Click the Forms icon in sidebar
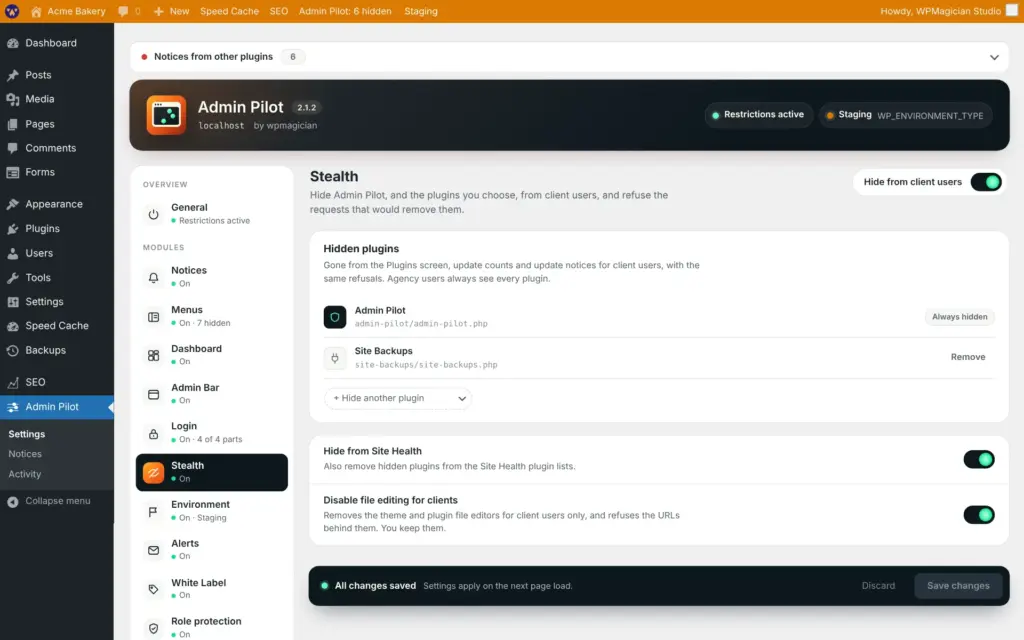 coord(13,172)
